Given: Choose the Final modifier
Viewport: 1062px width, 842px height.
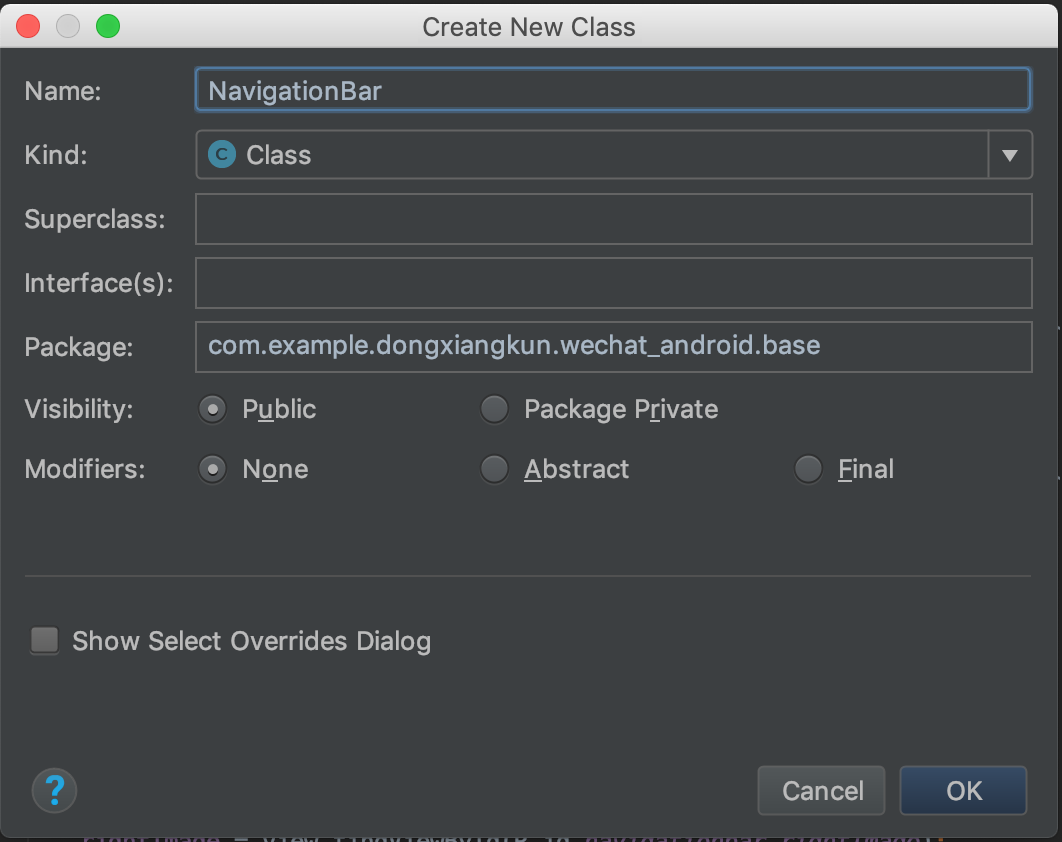Looking at the screenshot, I should pyautogui.click(x=808, y=469).
